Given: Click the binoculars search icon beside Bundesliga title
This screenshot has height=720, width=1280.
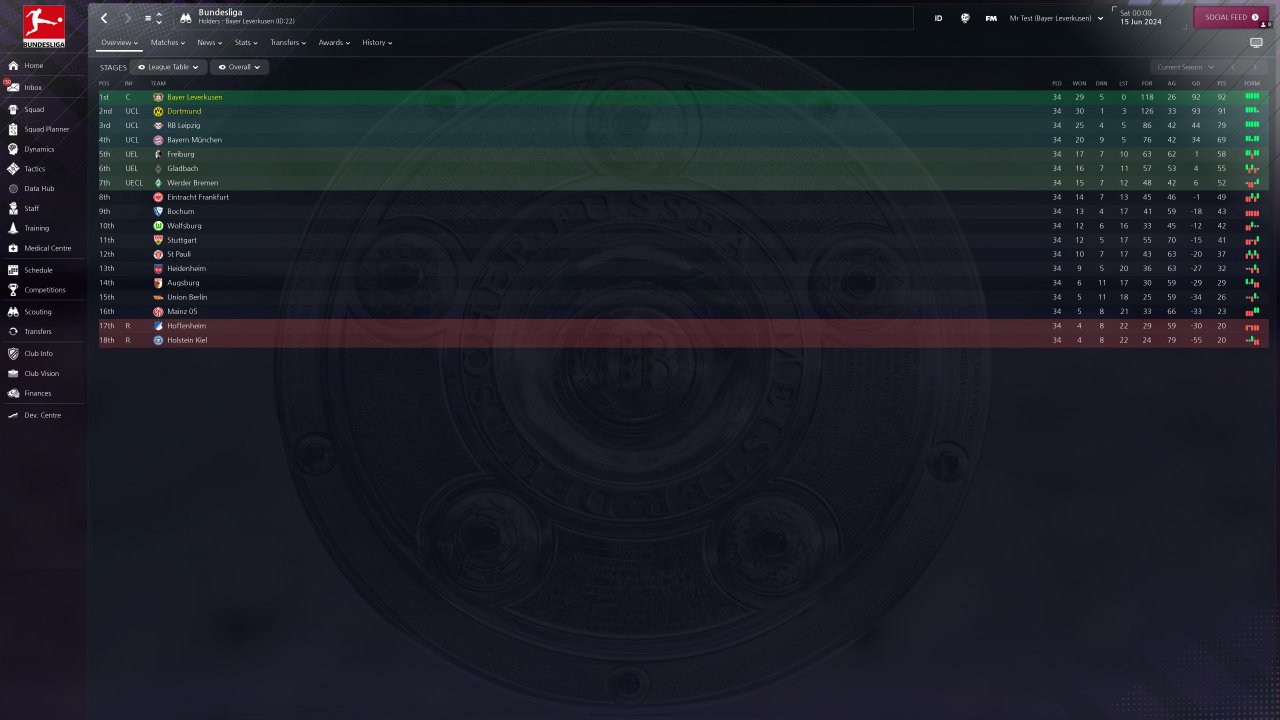Looking at the screenshot, I should point(186,18).
